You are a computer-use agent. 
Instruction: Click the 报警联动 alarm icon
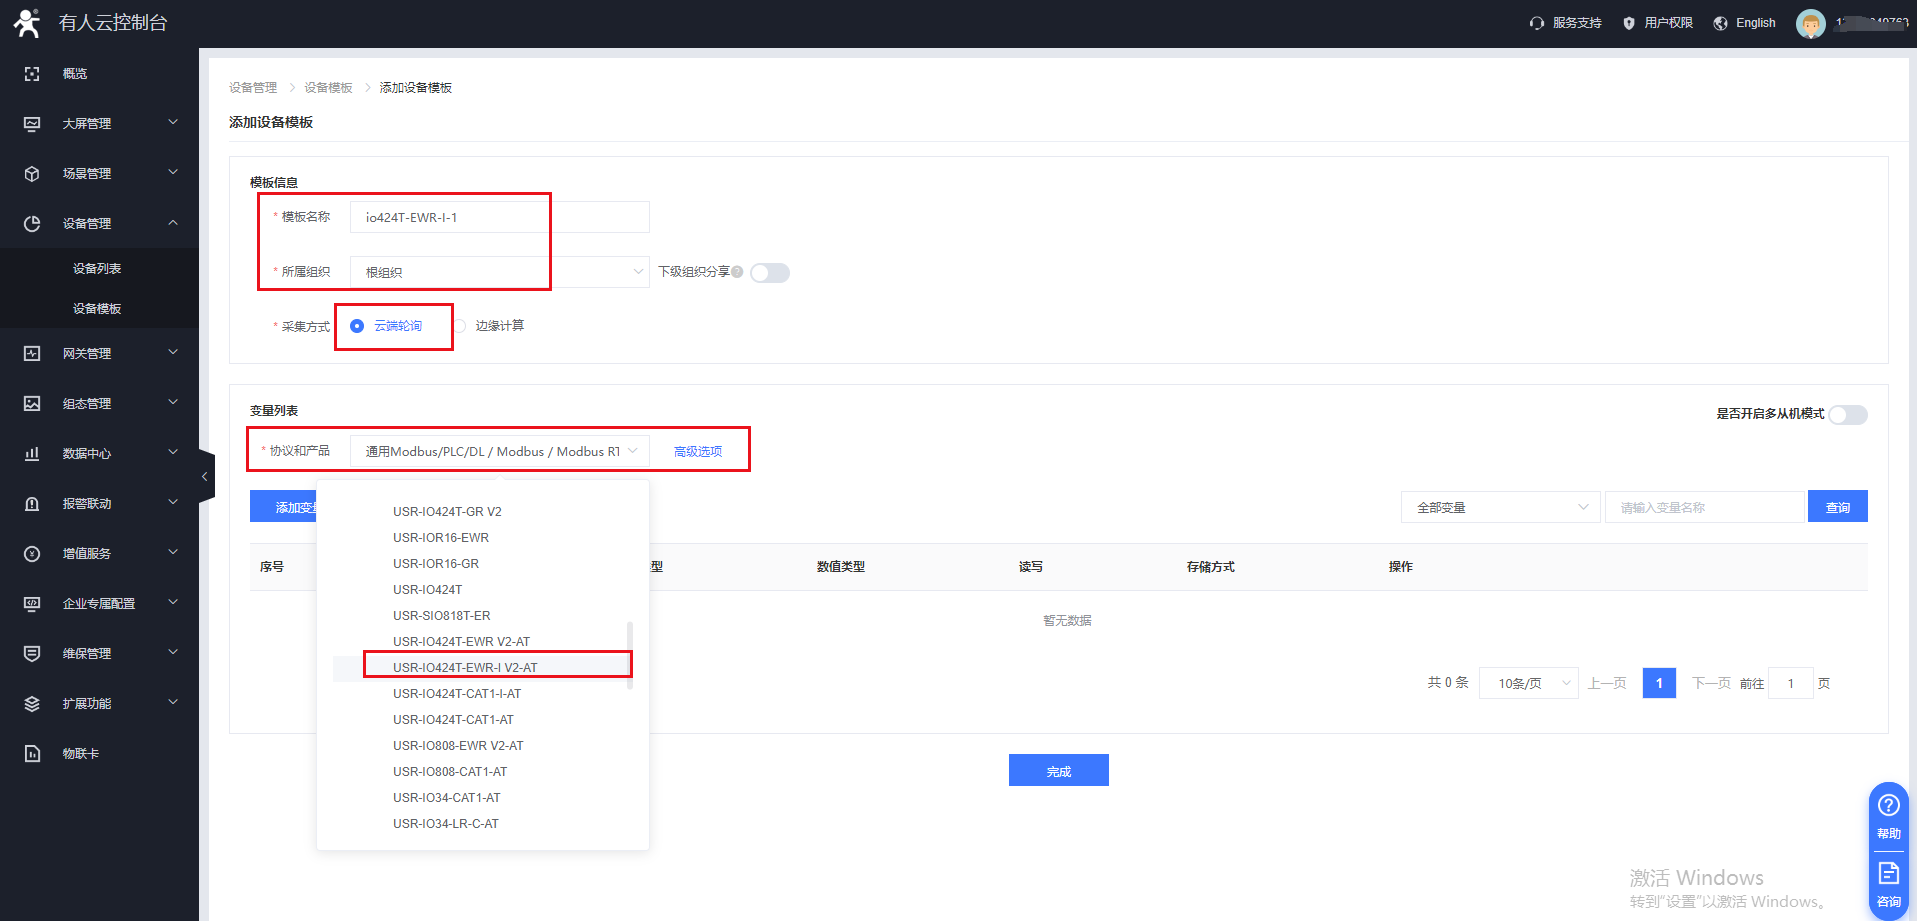32,504
